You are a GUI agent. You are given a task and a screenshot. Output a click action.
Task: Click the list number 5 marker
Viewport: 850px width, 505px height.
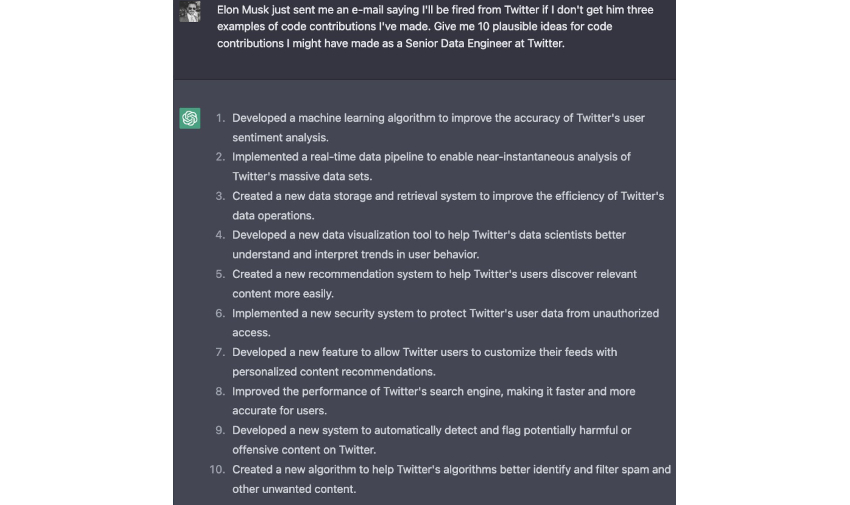pyautogui.click(x=221, y=274)
